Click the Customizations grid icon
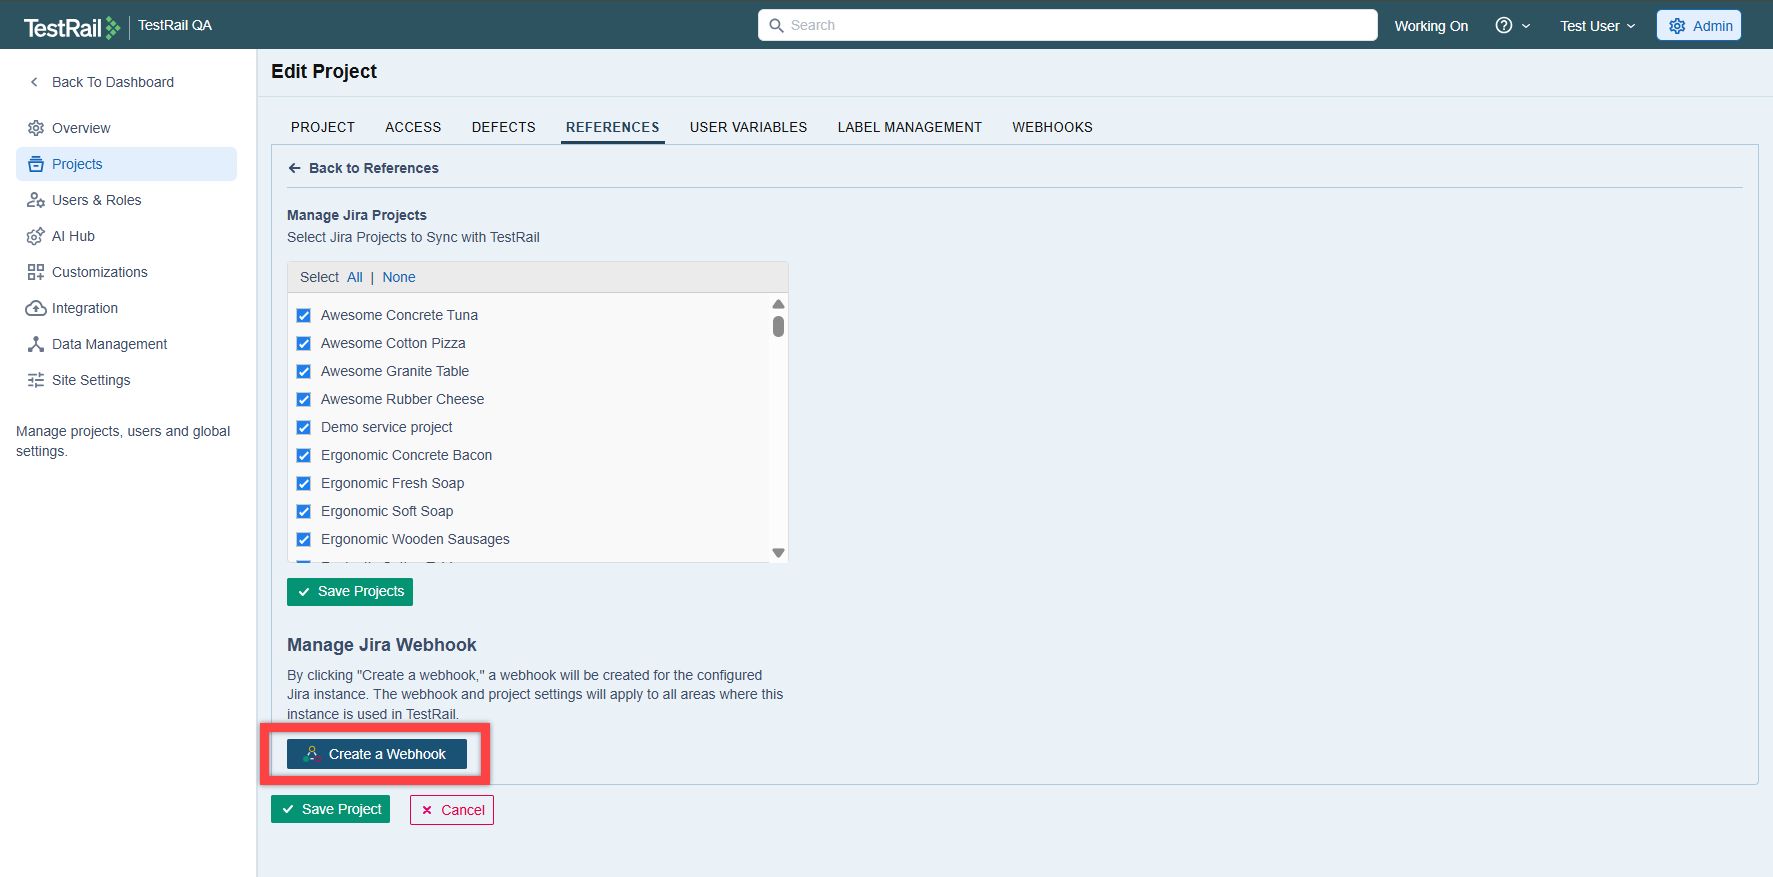This screenshot has width=1773, height=877. 36,272
